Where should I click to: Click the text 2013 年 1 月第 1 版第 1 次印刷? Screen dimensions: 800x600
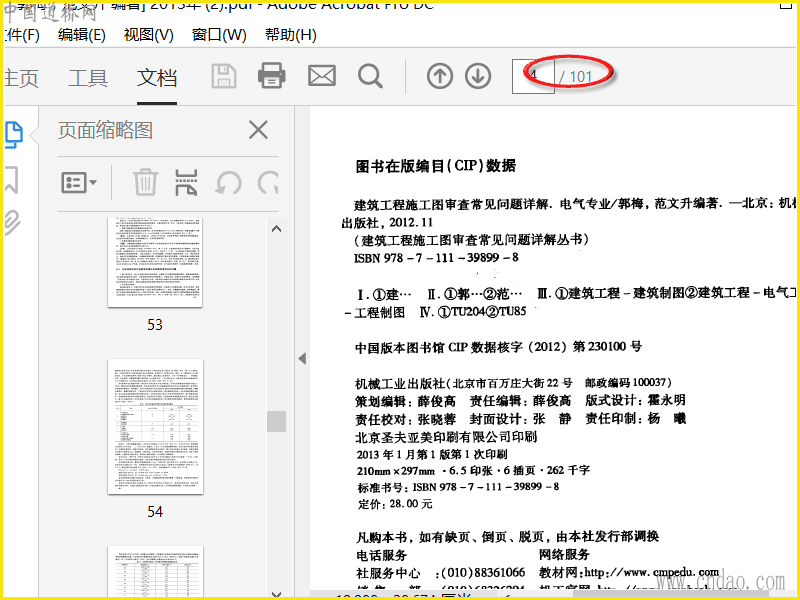[432, 454]
